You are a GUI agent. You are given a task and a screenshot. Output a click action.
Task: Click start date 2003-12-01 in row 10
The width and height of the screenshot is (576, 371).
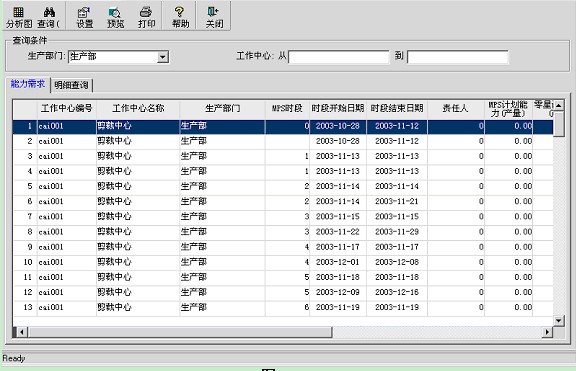[338, 262]
